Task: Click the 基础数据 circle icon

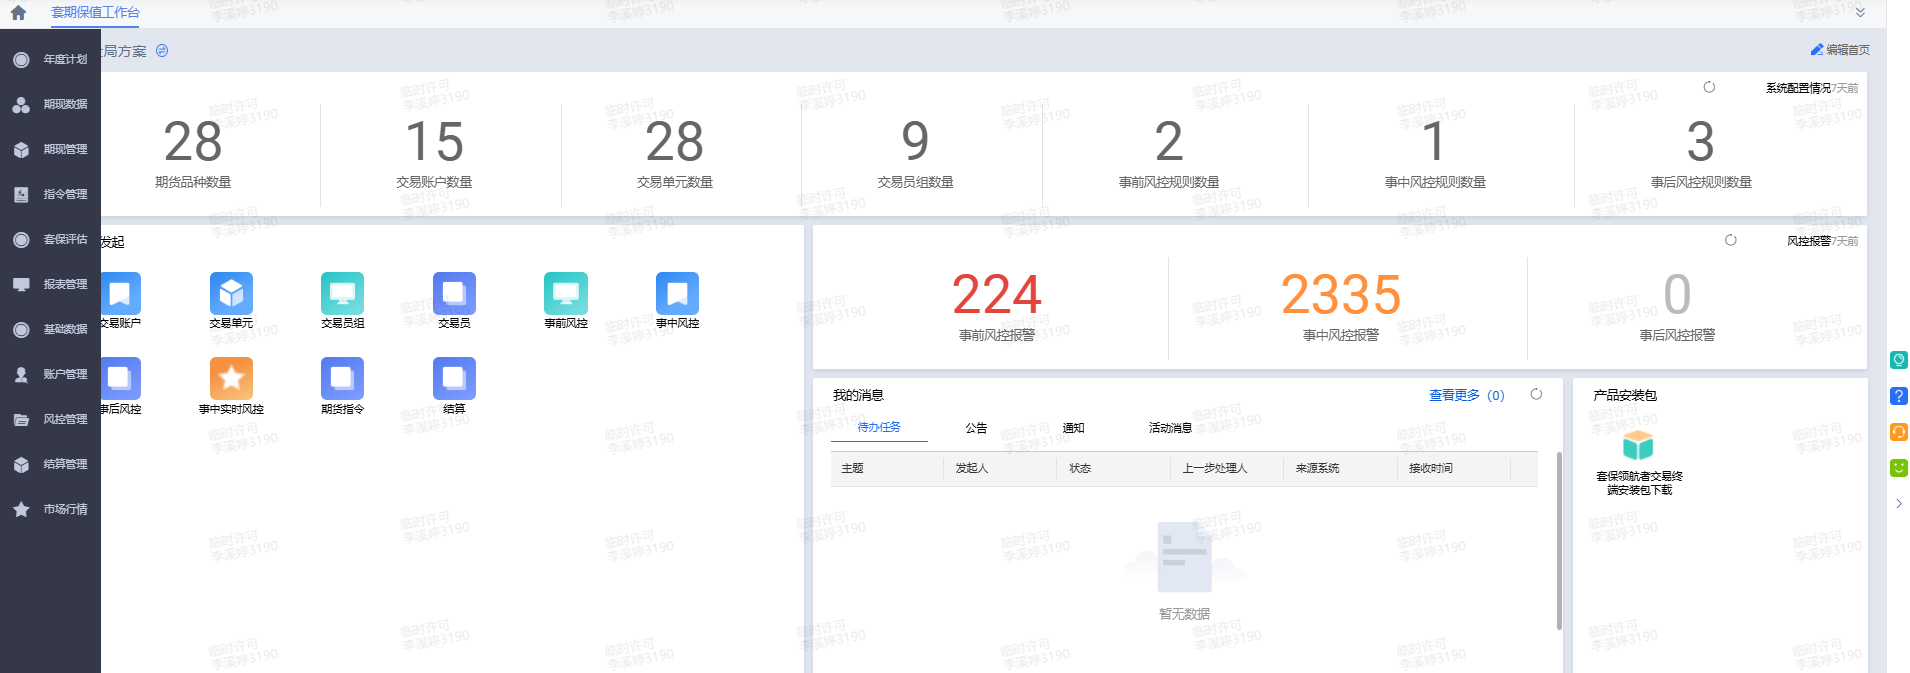Action: [x=21, y=329]
